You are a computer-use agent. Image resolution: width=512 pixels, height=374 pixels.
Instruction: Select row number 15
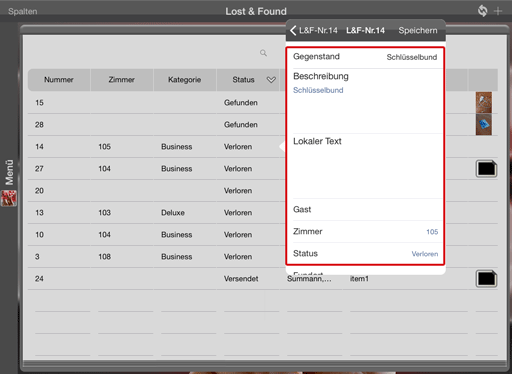tap(39, 103)
